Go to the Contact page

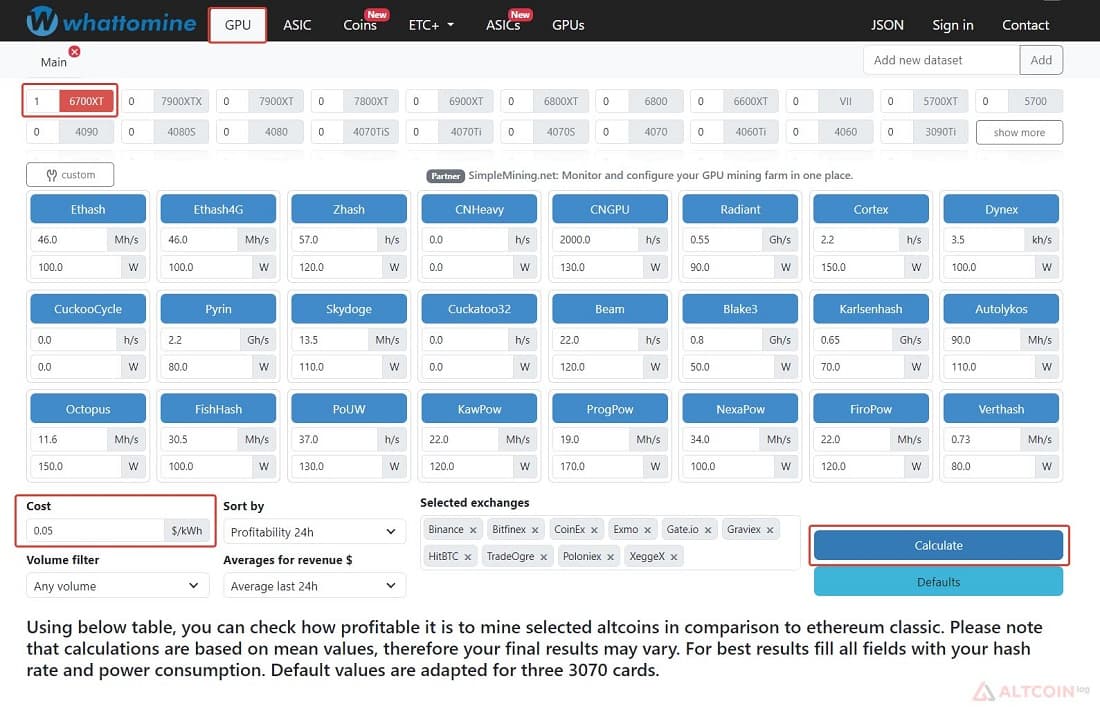pyautogui.click(x=1026, y=25)
